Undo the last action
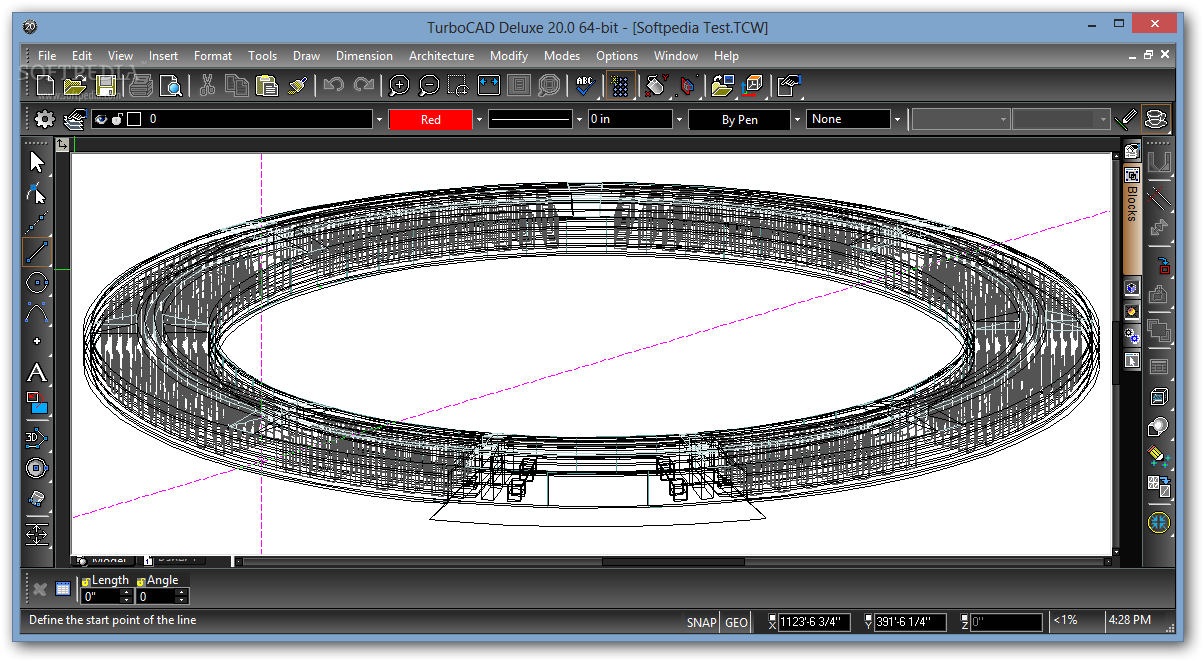The image size is (1204, 662). coord(334,86)
